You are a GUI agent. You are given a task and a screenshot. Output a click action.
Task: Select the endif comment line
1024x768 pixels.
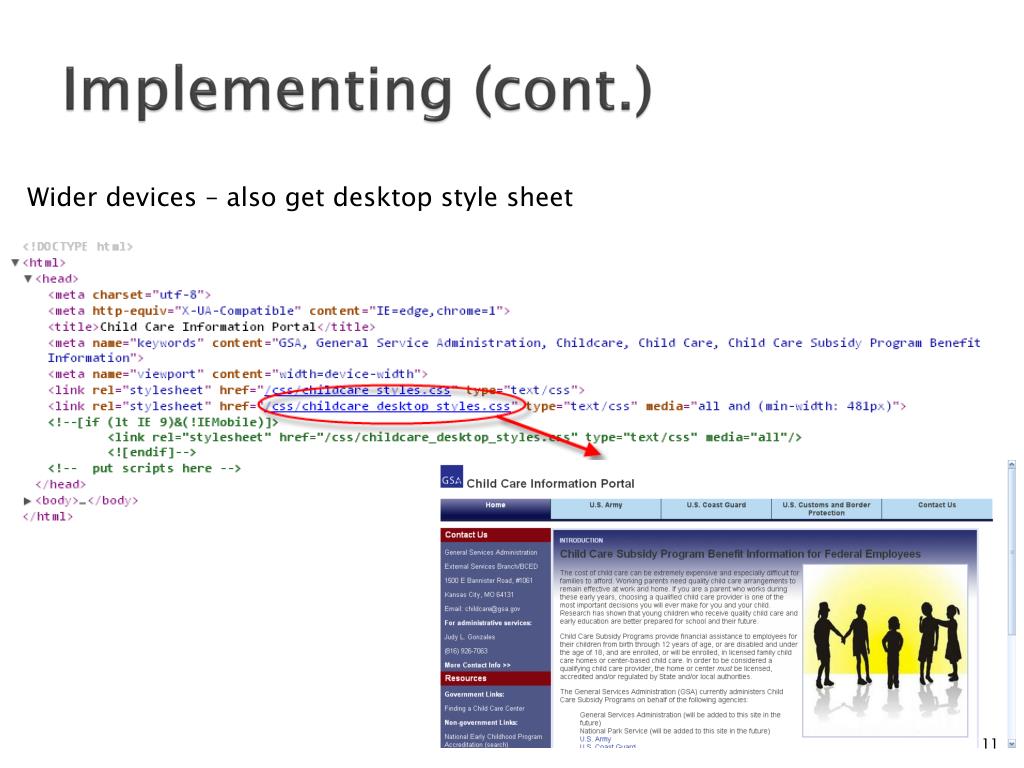(x=152, y=453)
